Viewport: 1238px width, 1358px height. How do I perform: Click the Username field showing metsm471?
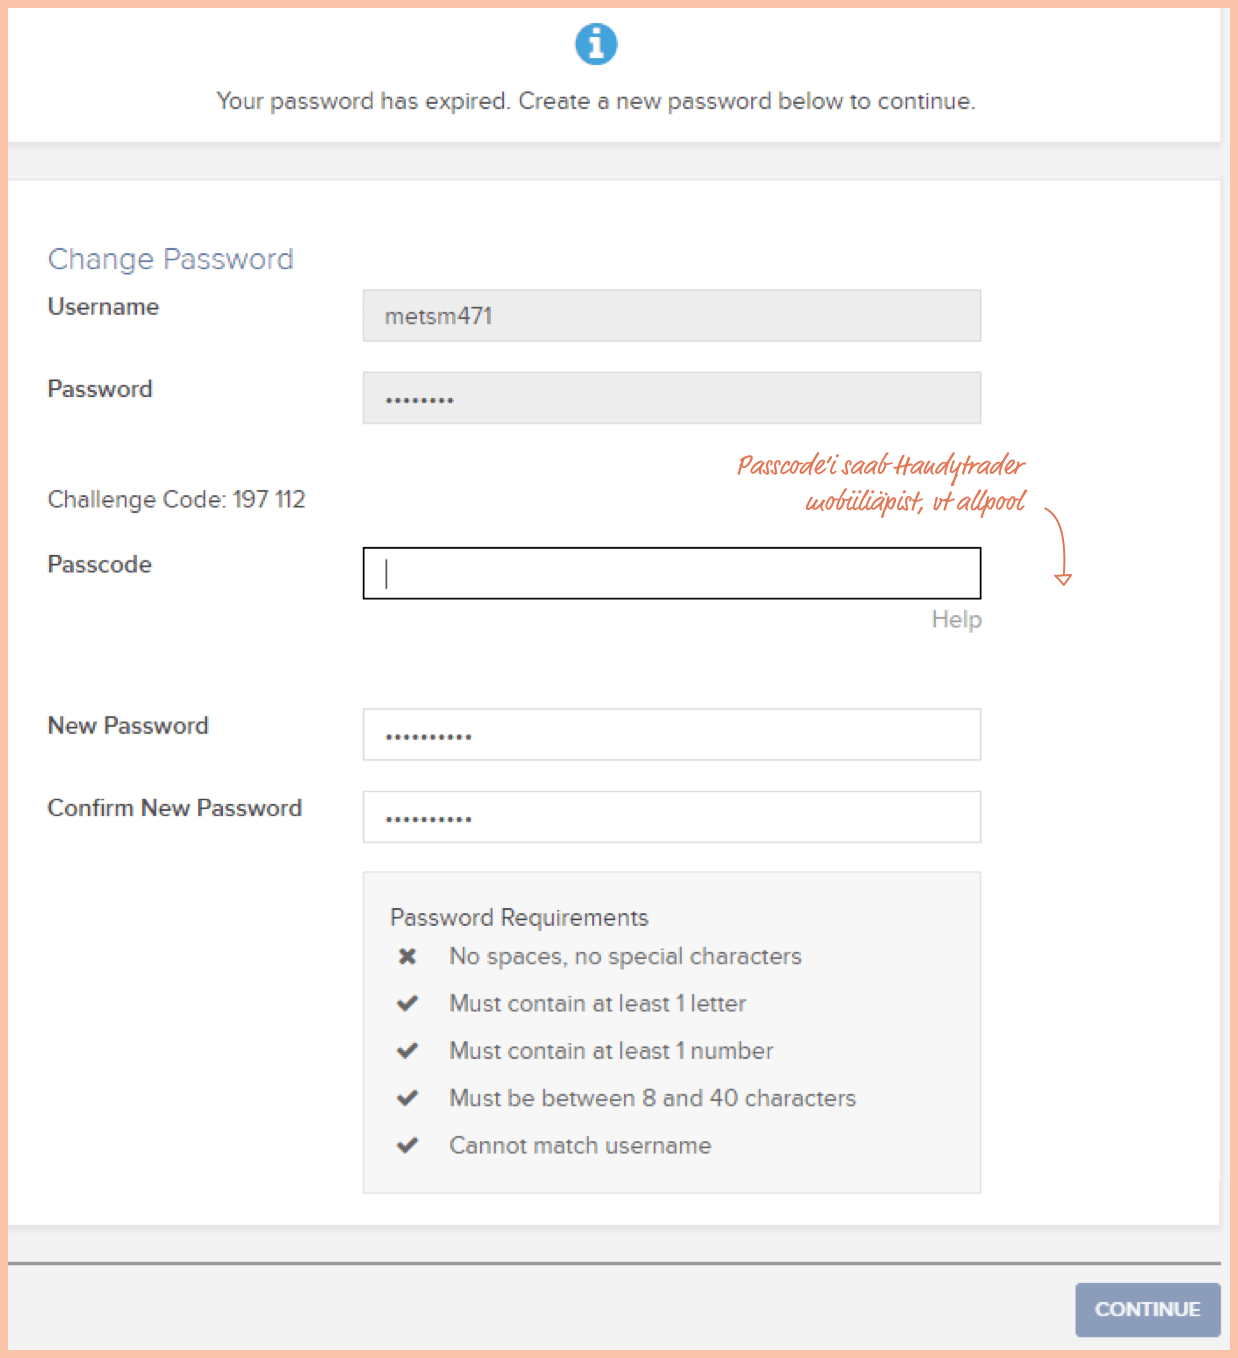coord(672,316)
